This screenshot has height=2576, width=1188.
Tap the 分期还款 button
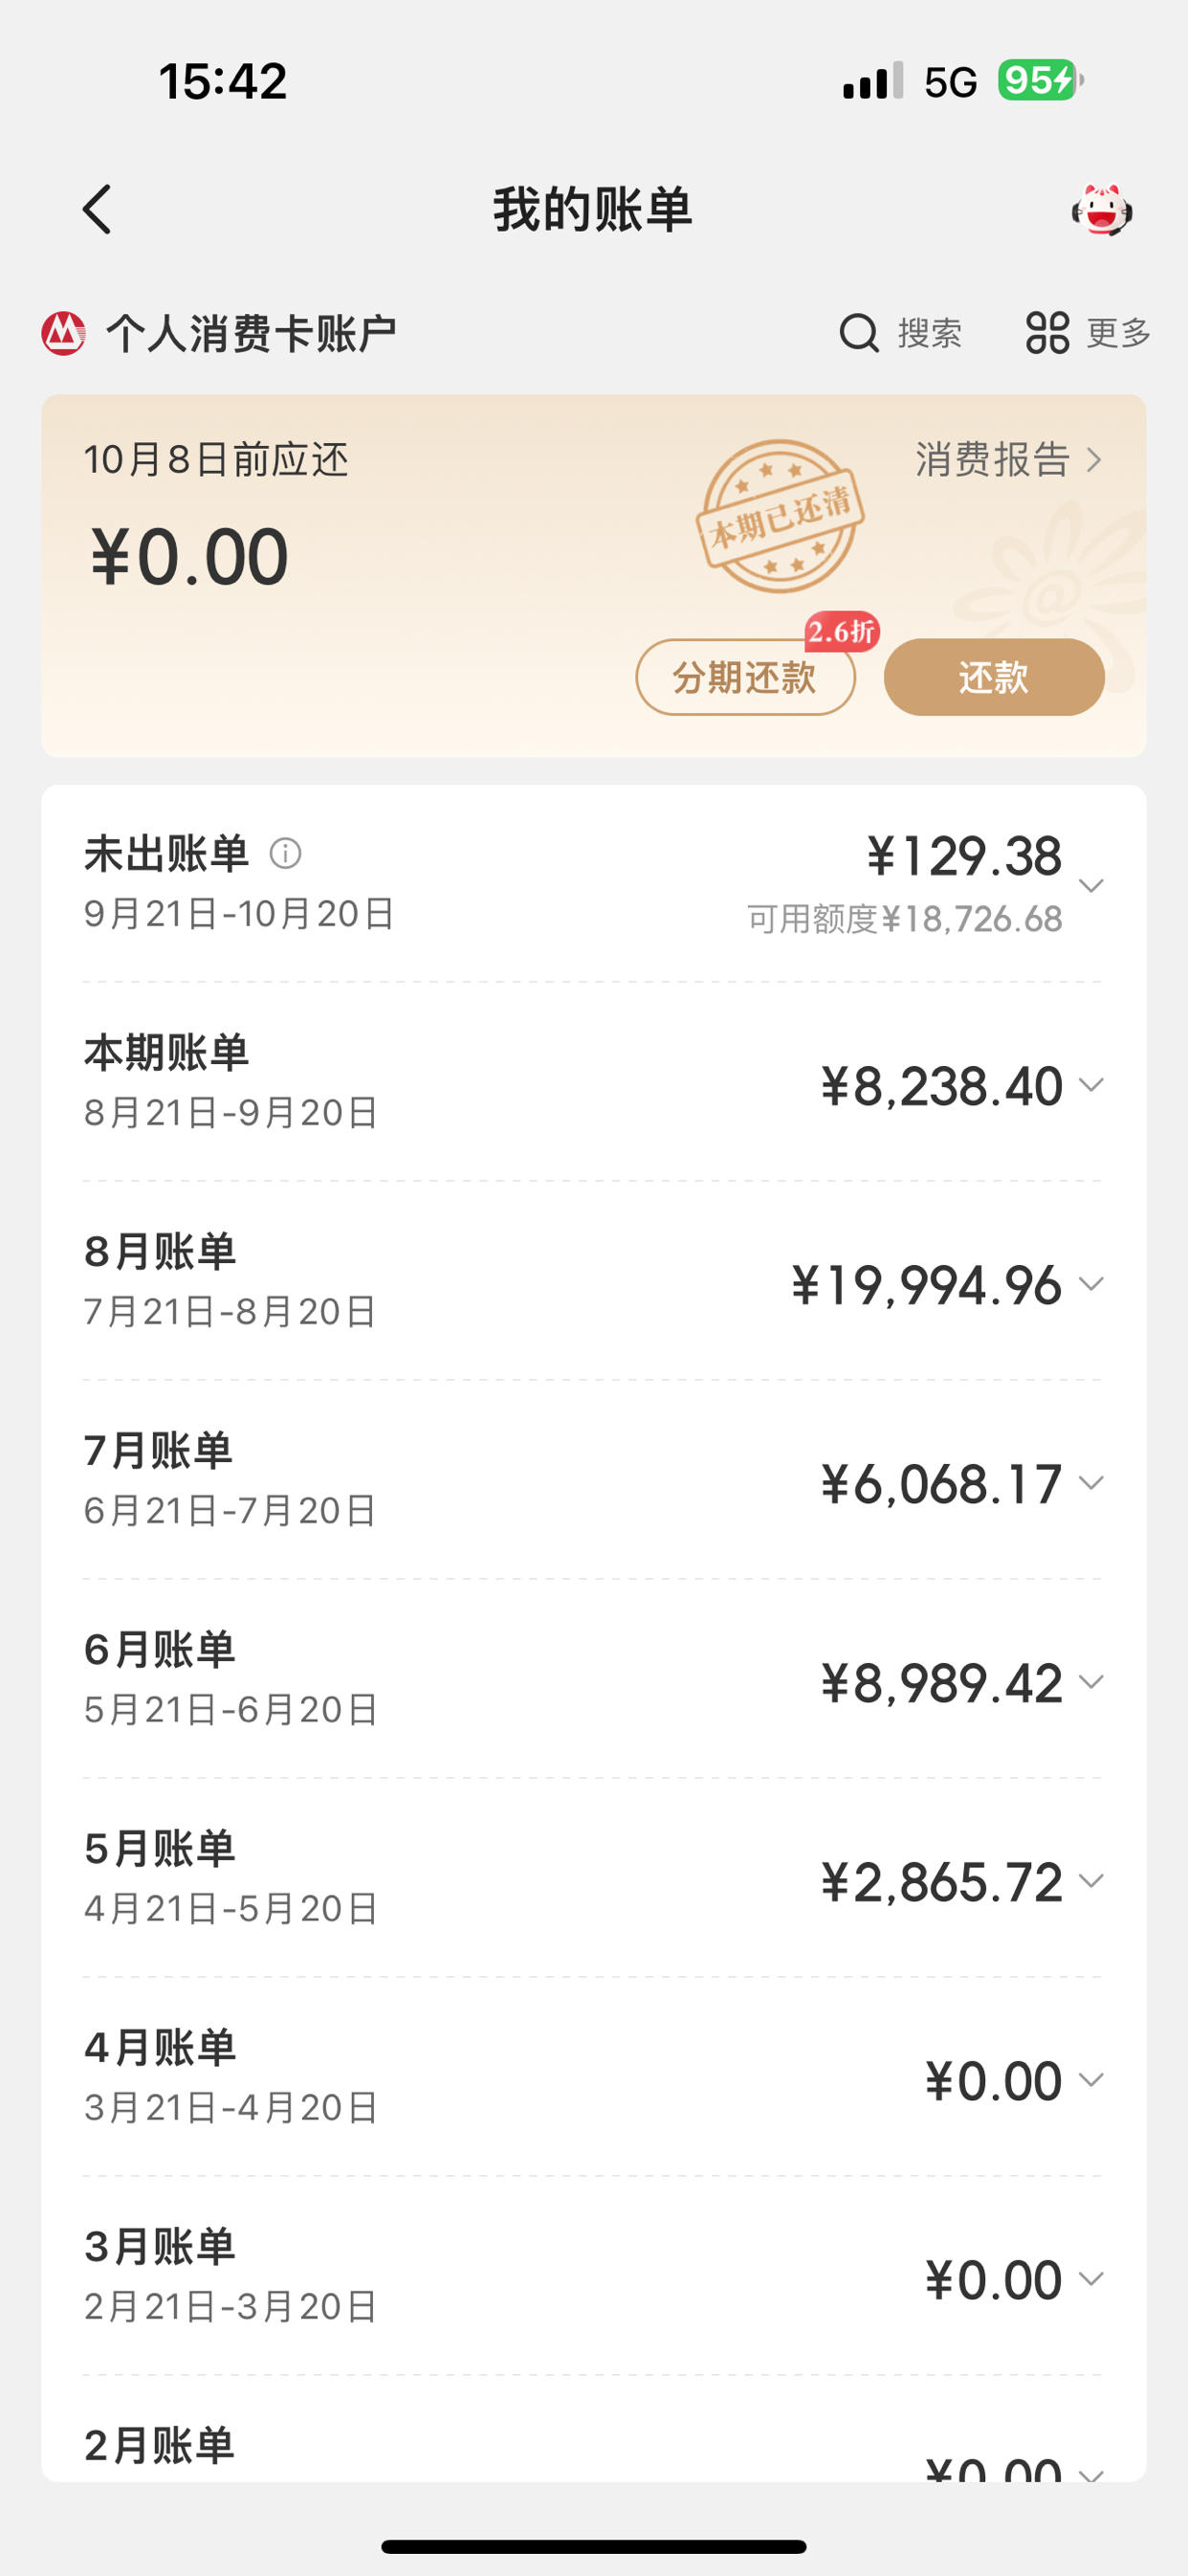[745, 677]
